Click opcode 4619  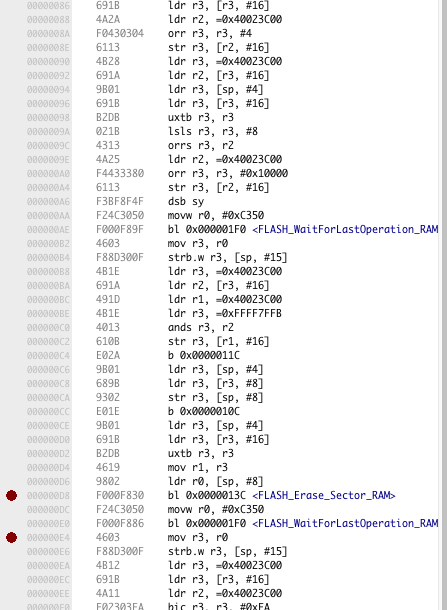(x=108, y=468)
